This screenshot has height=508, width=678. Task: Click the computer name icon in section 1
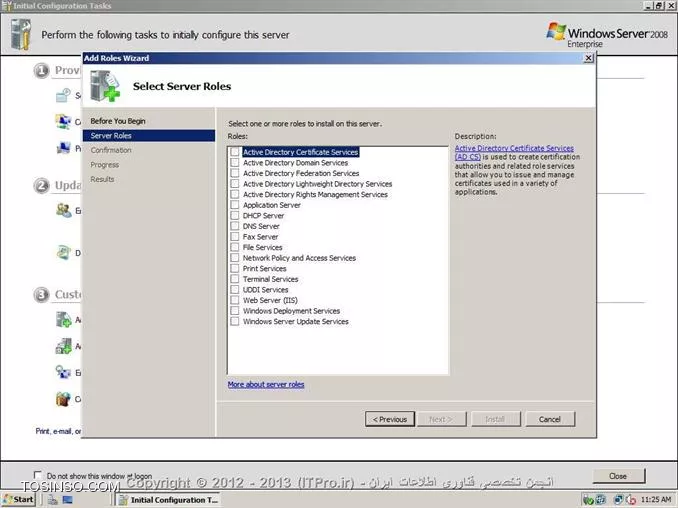tap(63, 148)
